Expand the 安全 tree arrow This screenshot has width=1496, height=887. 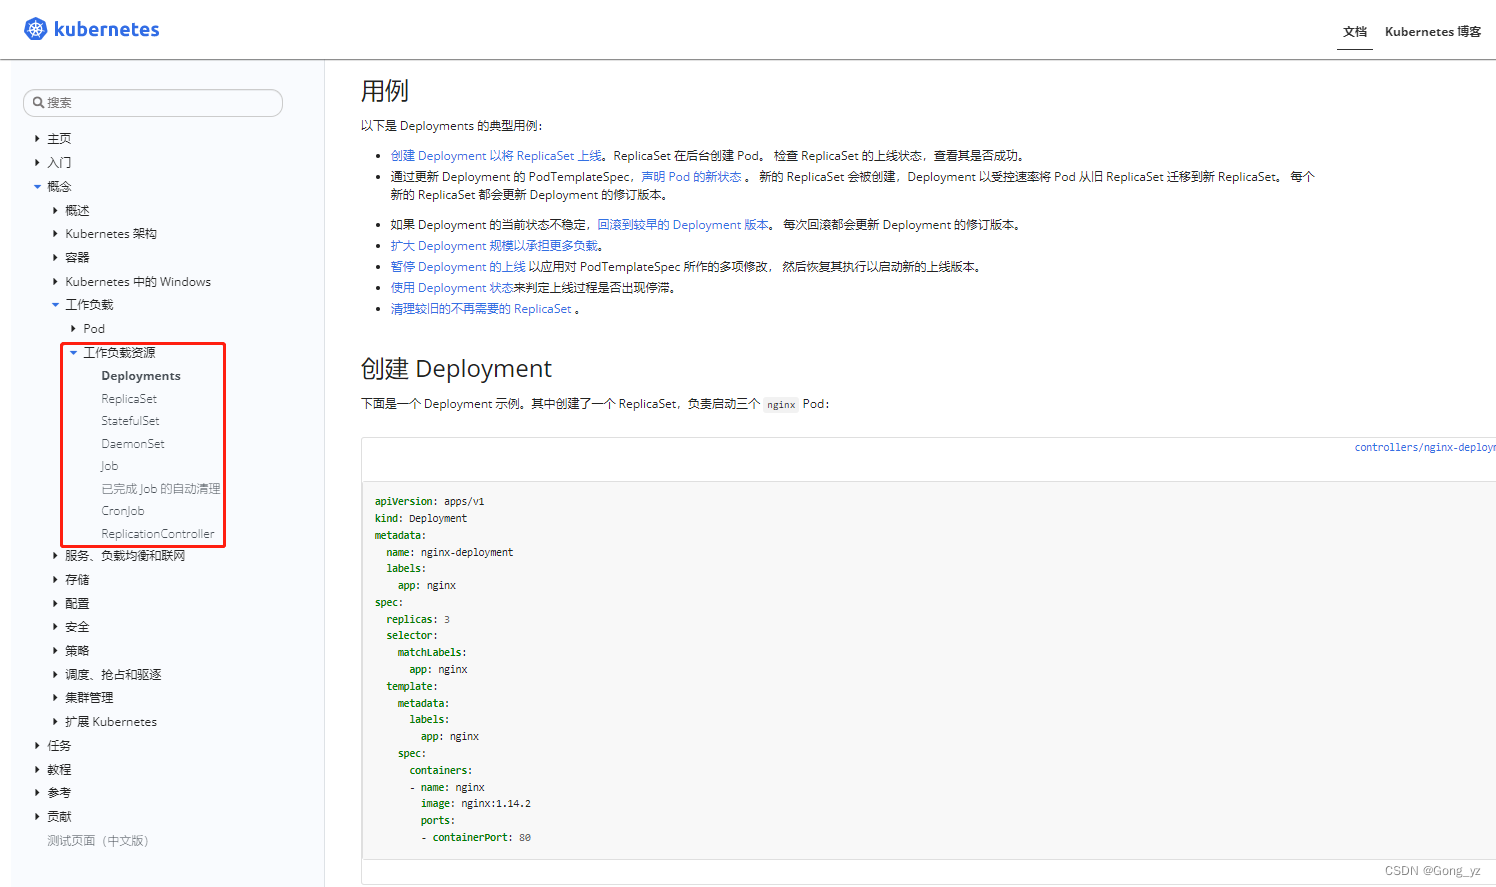(55, 627)
